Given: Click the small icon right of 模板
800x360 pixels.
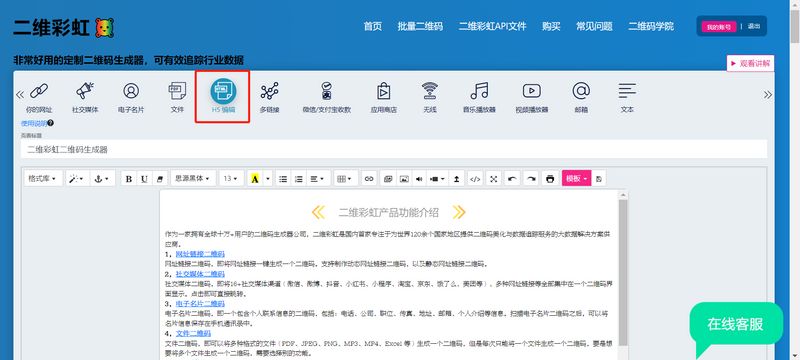Looking at the screenshot, I should [x=599, y=178].
